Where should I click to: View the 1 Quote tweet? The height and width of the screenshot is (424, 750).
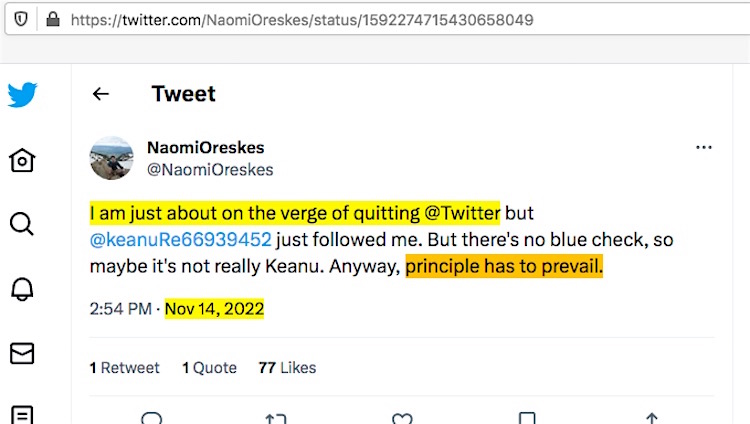210,368
